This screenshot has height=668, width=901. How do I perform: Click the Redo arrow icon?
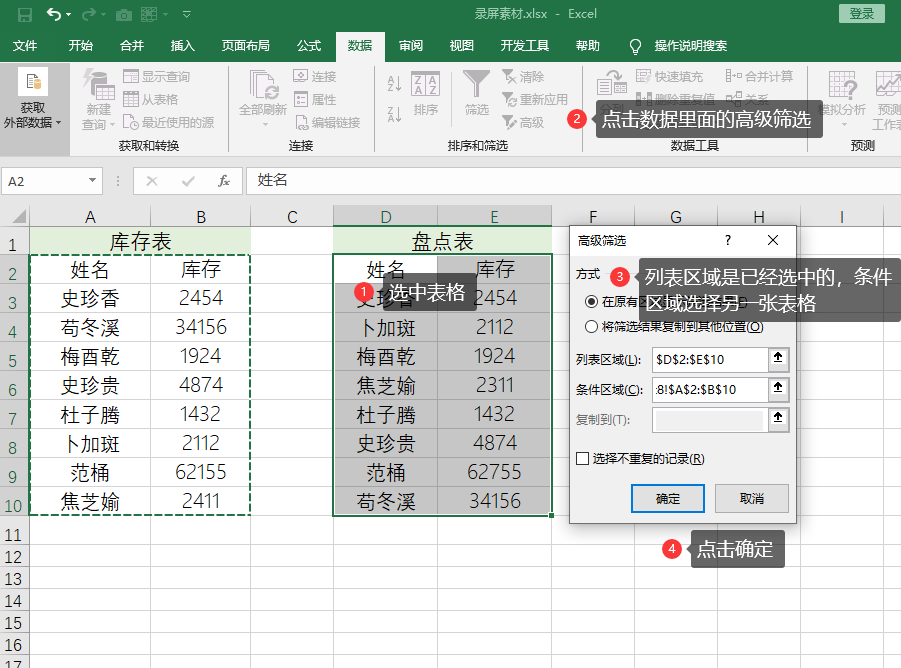pos(88,14)
